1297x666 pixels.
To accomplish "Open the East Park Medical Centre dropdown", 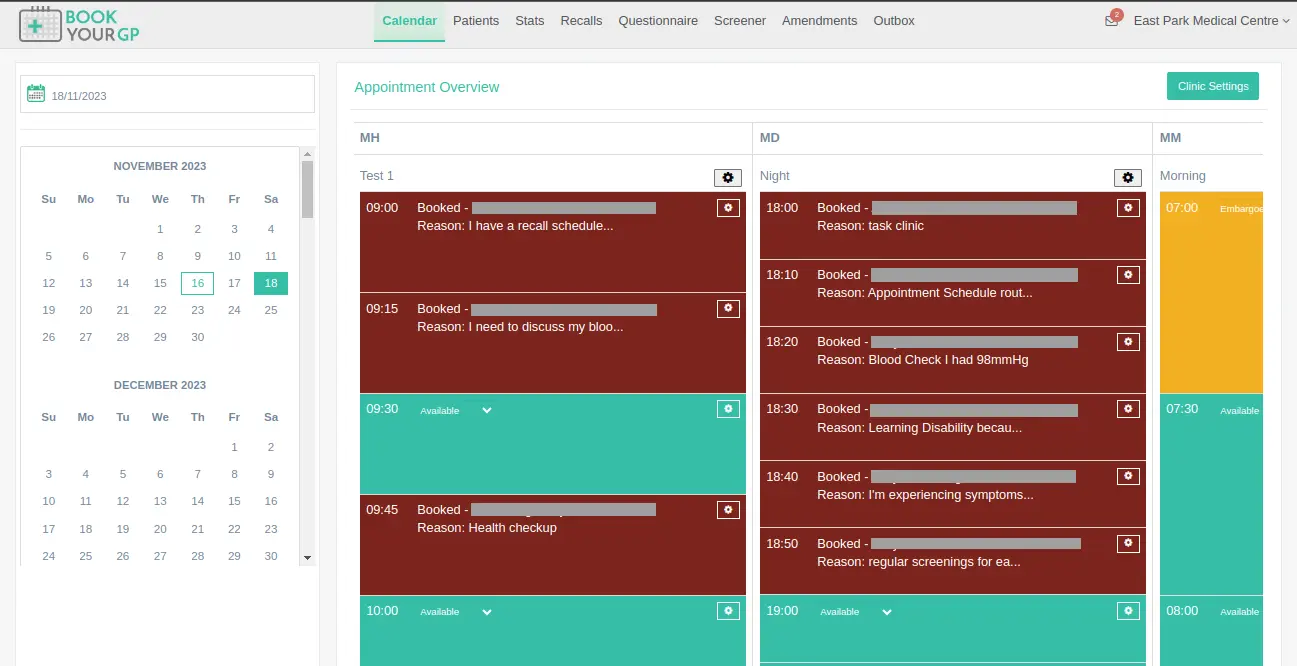I will click(1211, 21).
